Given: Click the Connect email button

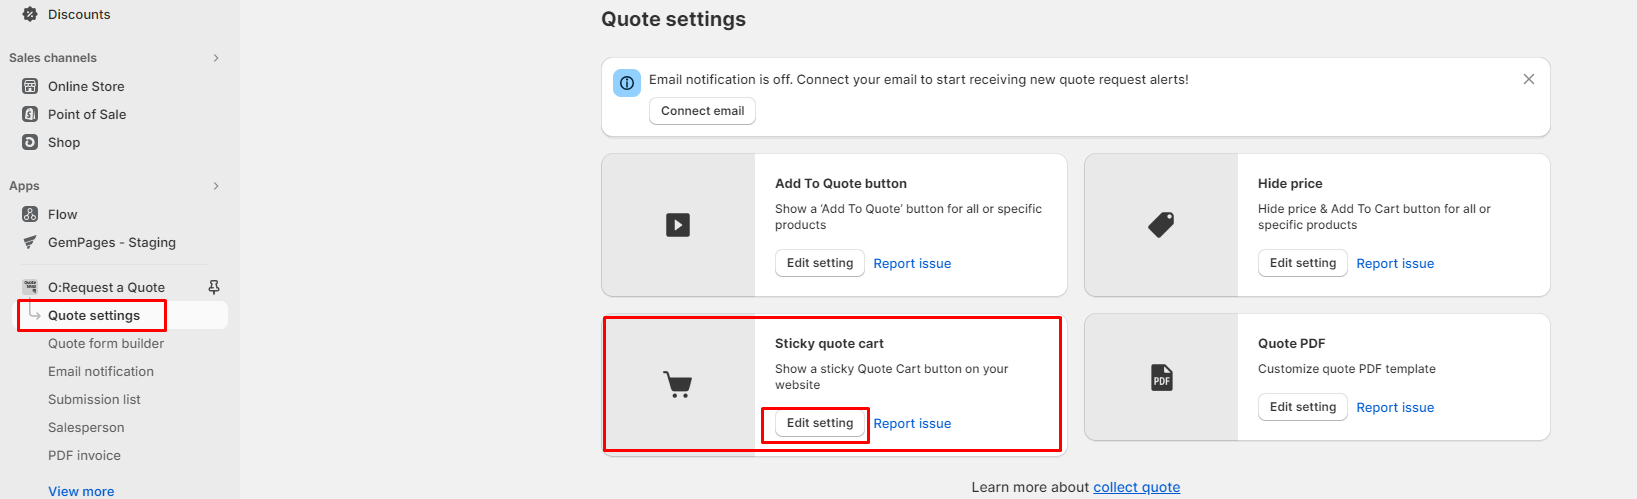Looking at the screenshot, I should (702, 111).
